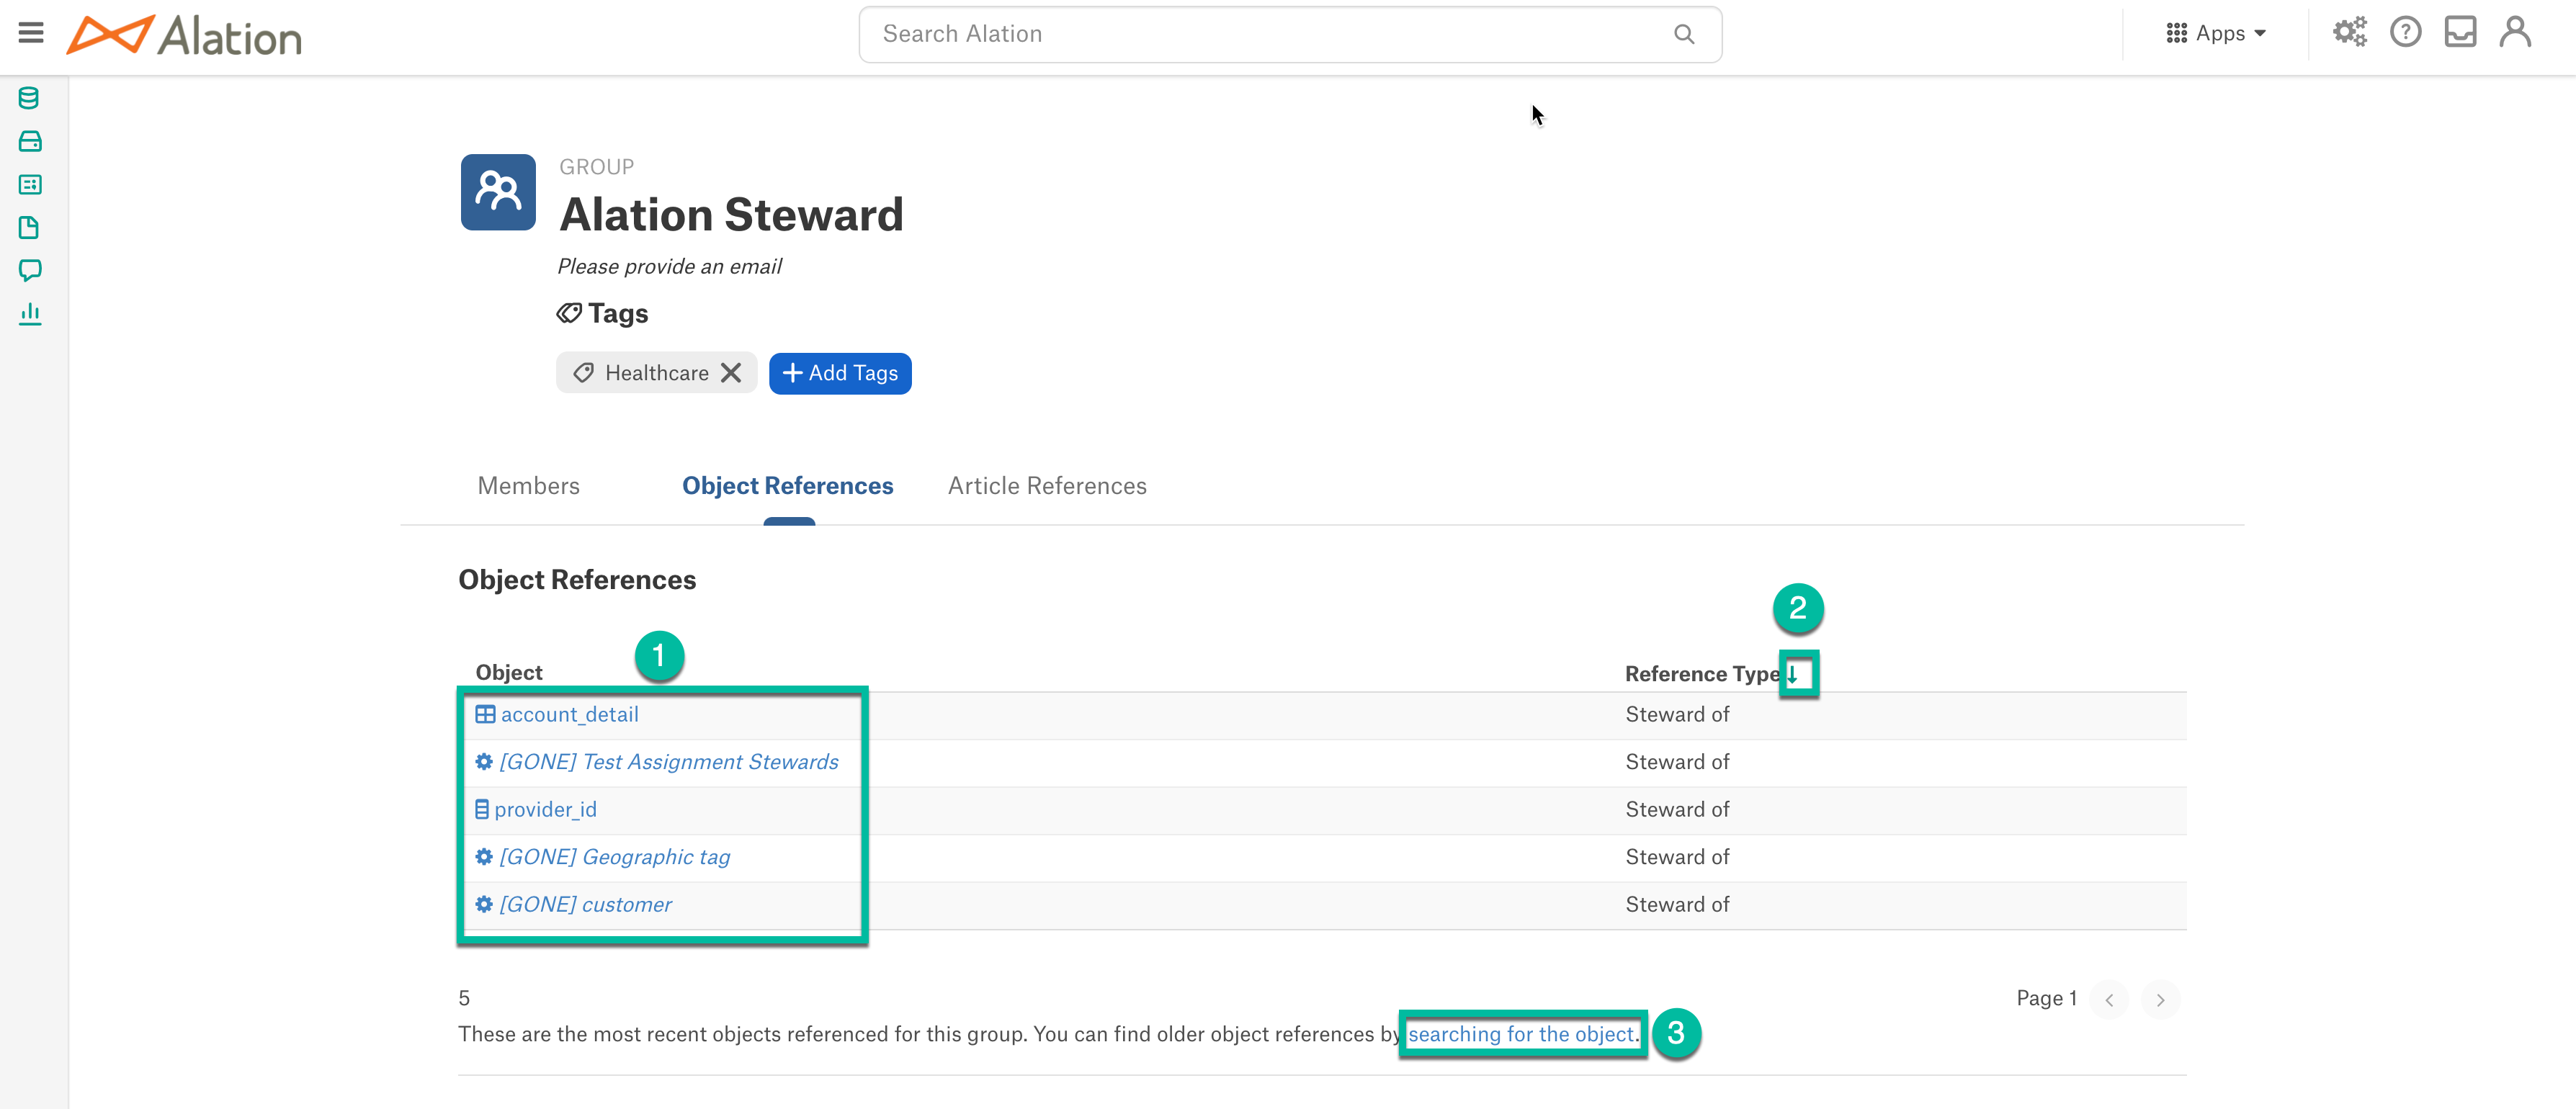
Task: Click the Search Alation input field
Action: click(x=1288, y=35)
